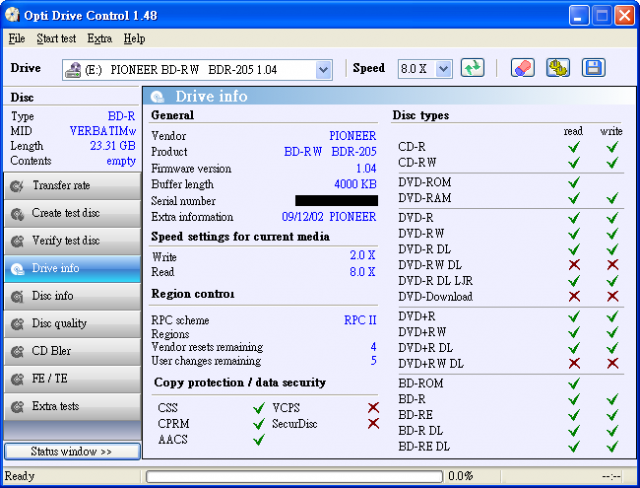Click the Ready status text

20,476
